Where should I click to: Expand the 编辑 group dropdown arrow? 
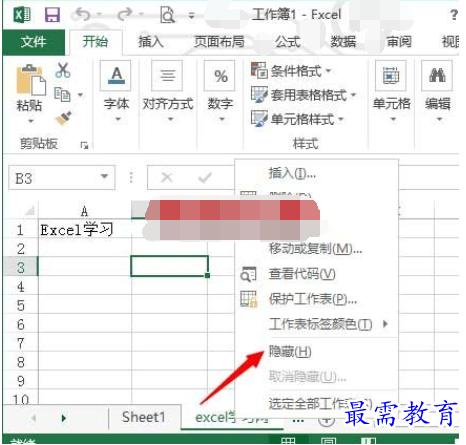coord(439,119)
